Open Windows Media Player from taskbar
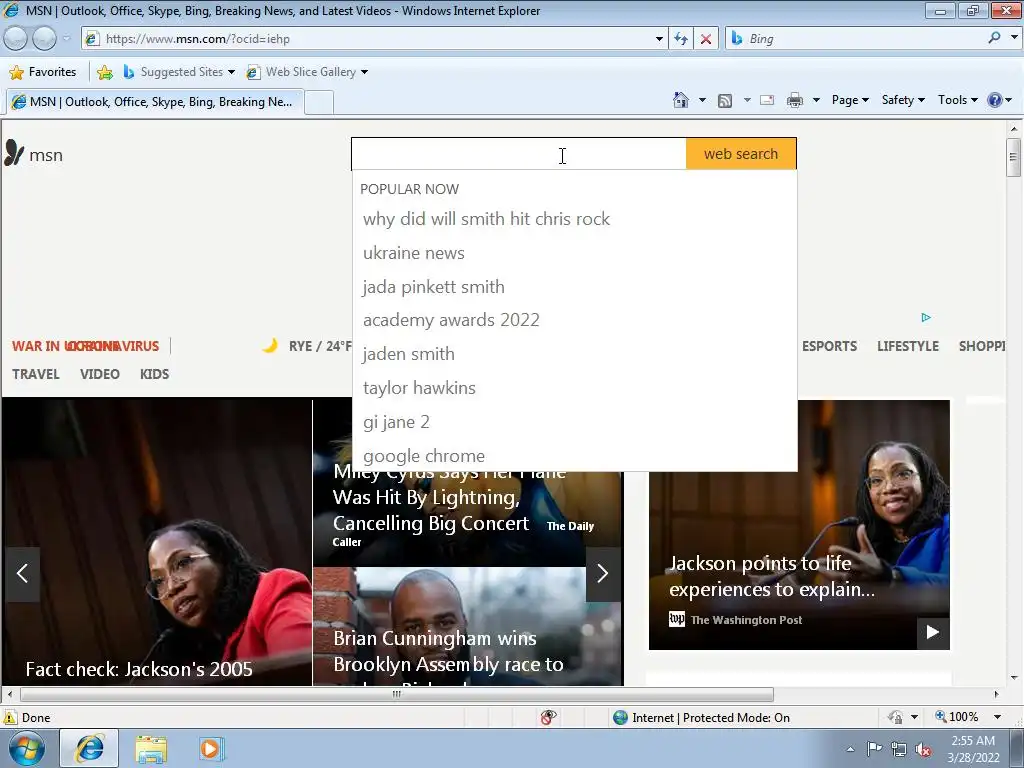The height and width of the screenshot is (768, 1024). pos(210,749)
